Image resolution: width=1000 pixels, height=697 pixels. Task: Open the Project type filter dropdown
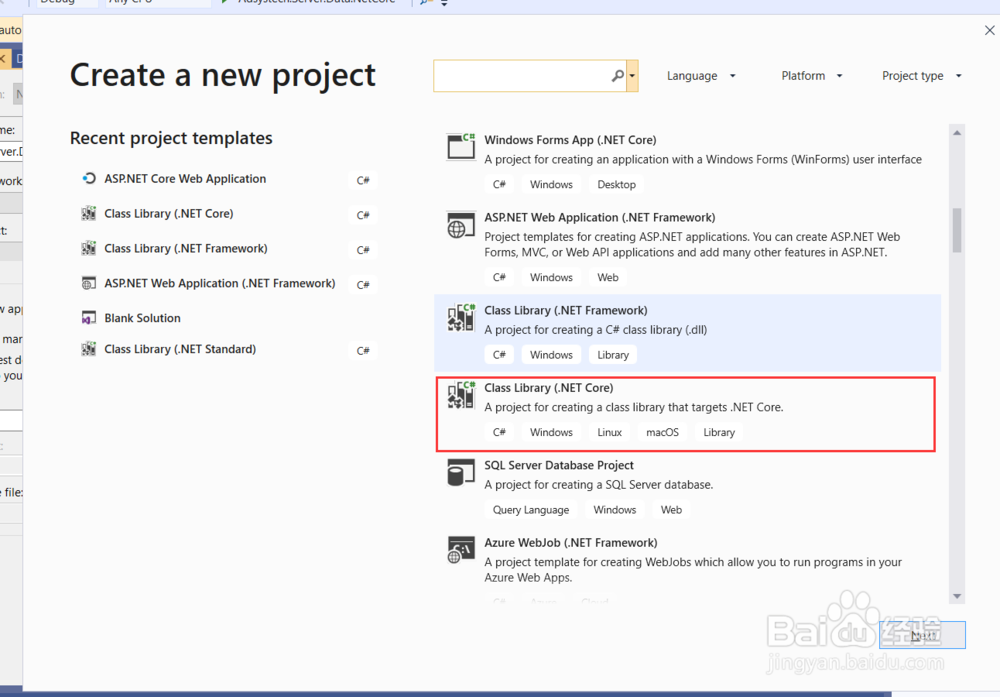pyautogui.click(x=922, y=76)
